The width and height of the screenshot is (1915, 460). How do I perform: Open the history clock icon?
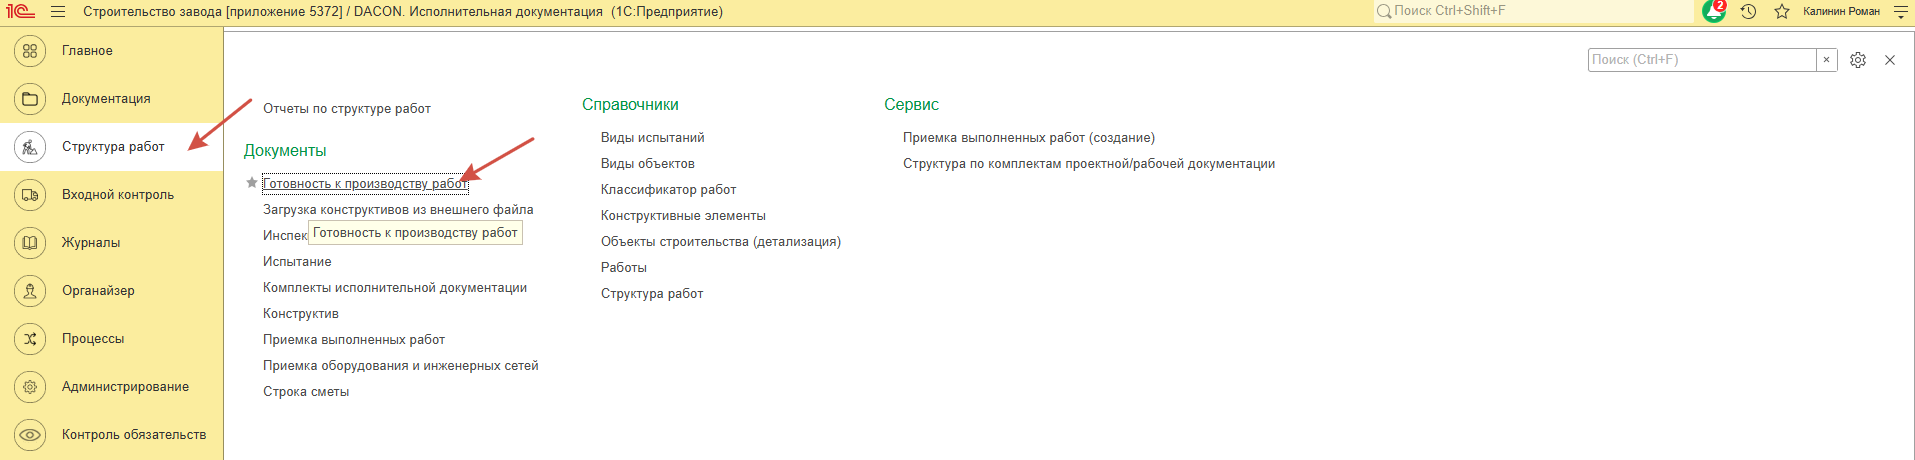point(1748,12)
